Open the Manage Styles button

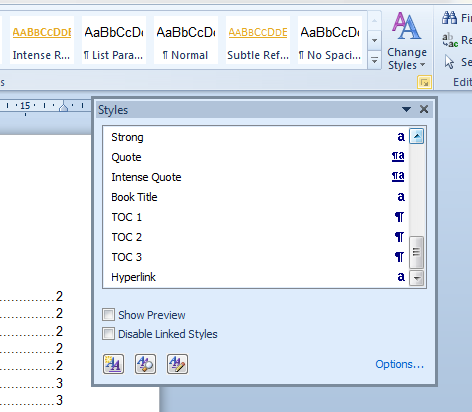coord(177,364)
